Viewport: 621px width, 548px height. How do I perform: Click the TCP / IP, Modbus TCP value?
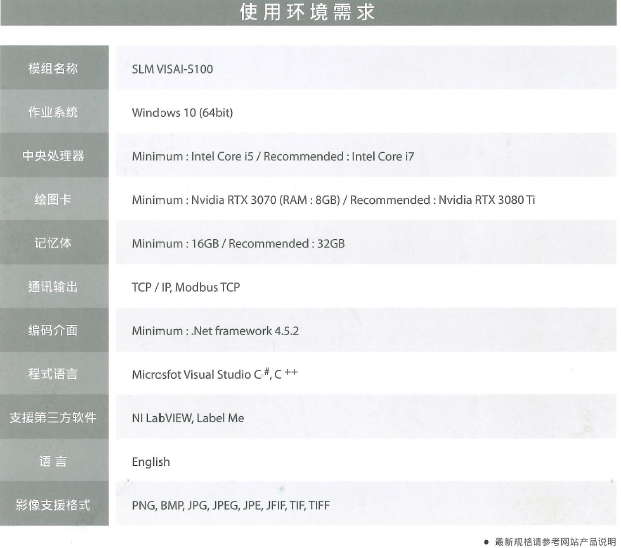186,287
